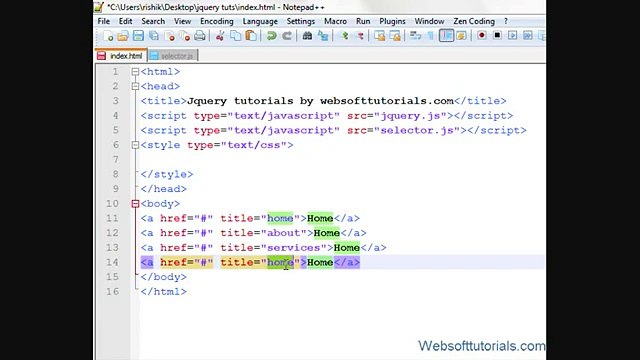
Task: Click the Replace toolbar icon
Action: [323, 36]
